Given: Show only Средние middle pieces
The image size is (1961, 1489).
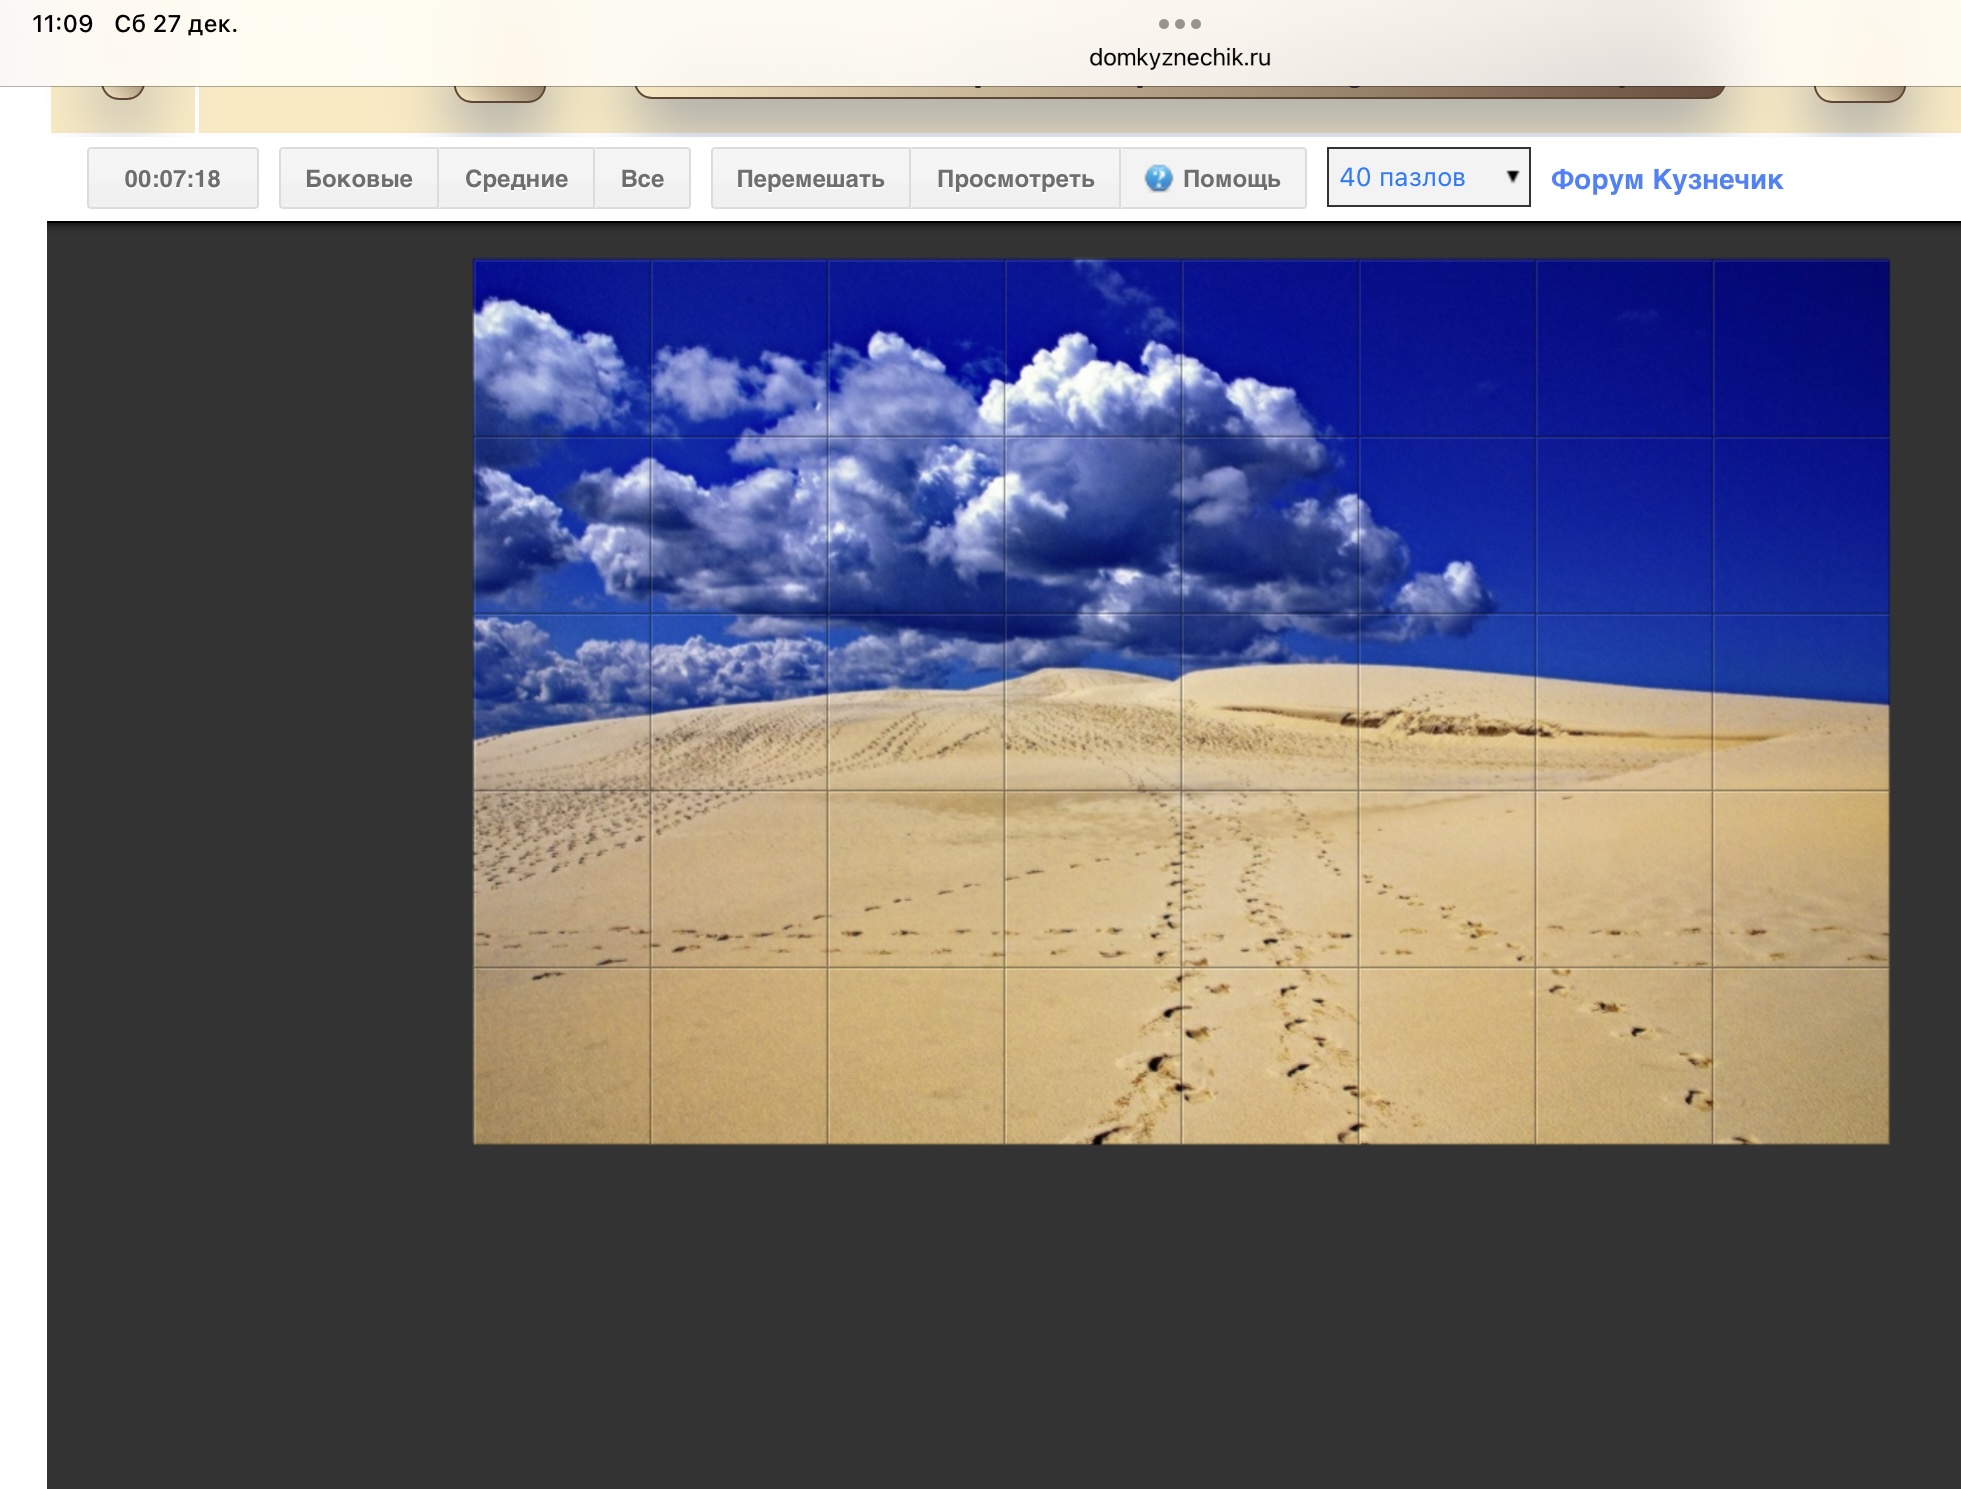Looking at the screenshot, I should tap(516, 179).
